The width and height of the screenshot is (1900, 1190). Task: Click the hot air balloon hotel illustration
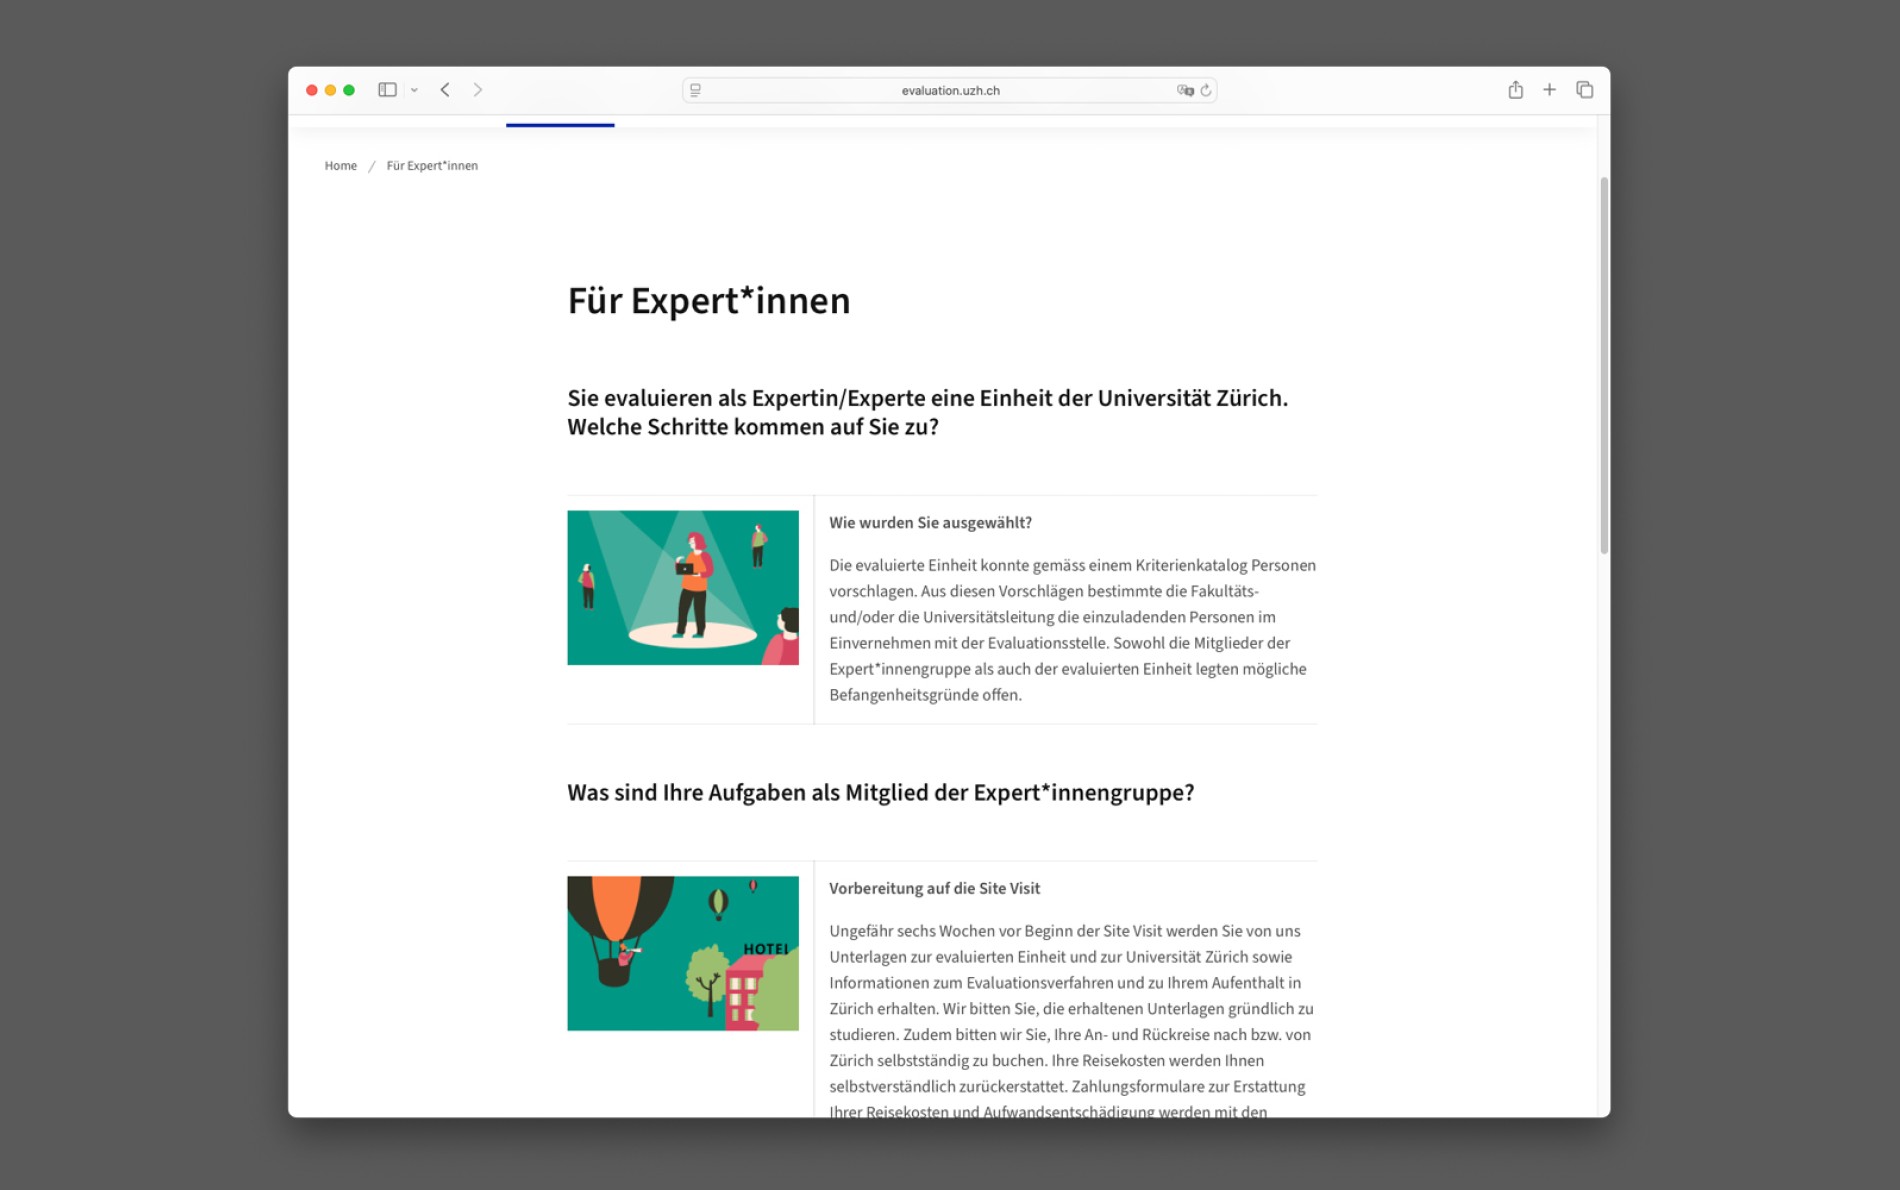683,953
